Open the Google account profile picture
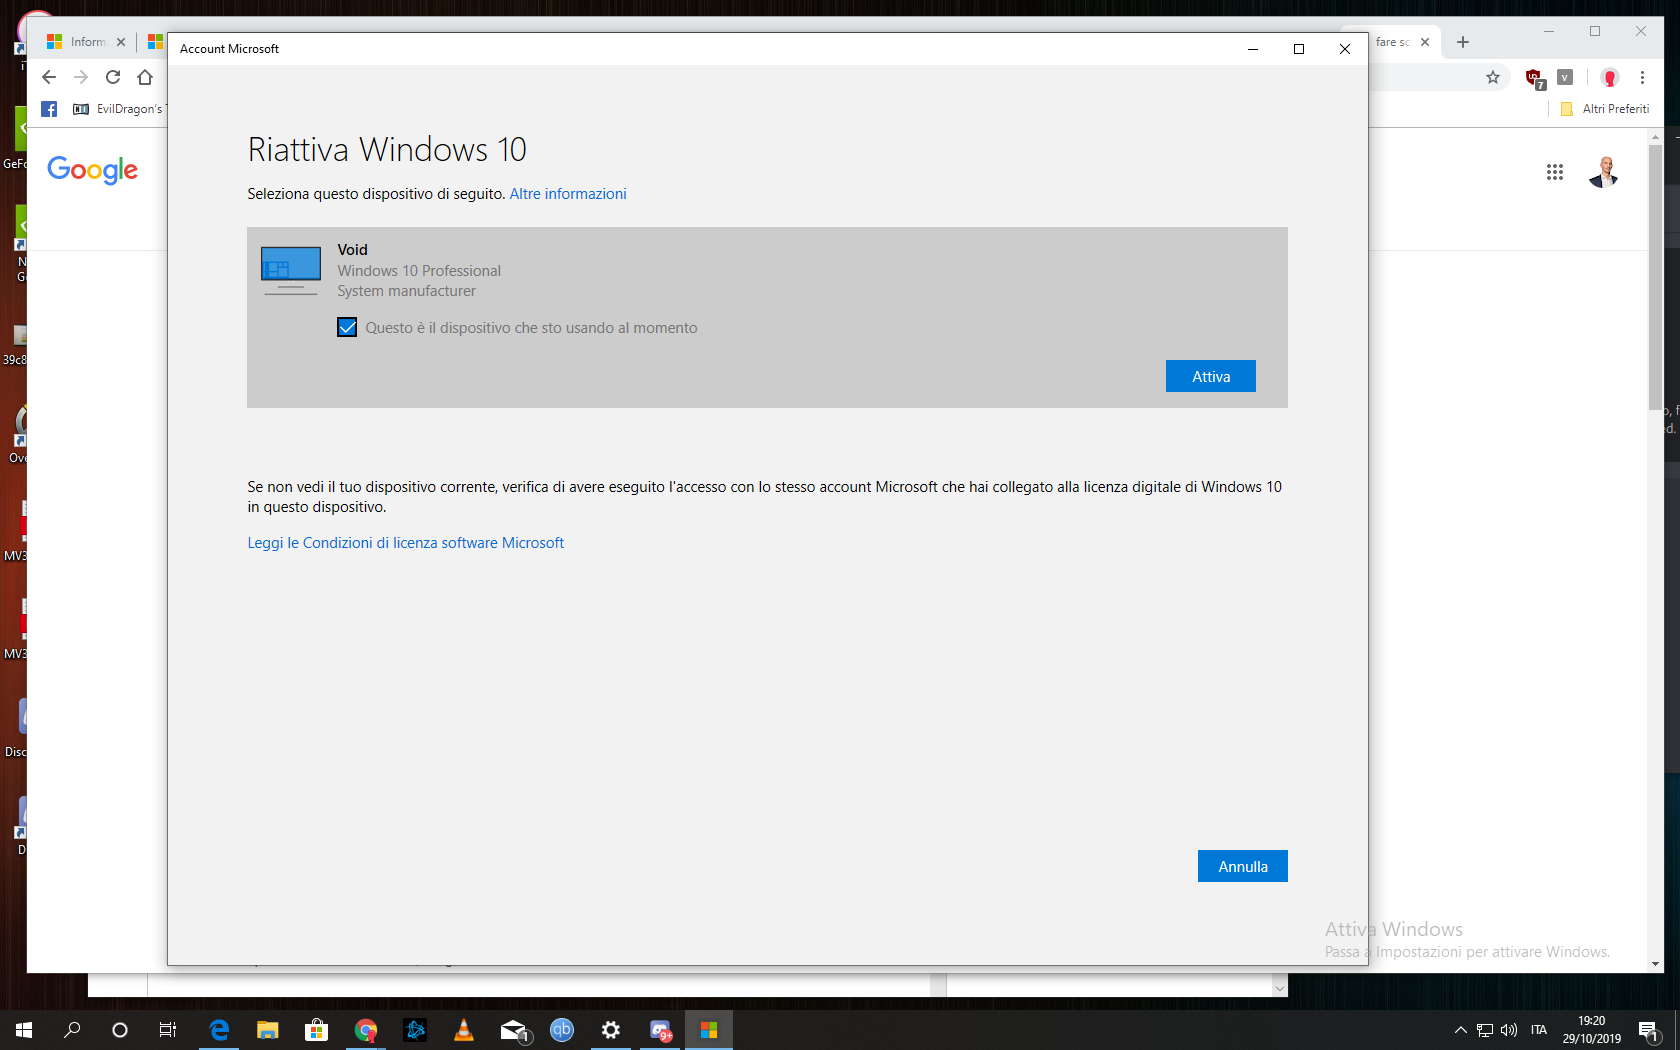The width and height of the screenshot is (1680, 1050). 1604,172
